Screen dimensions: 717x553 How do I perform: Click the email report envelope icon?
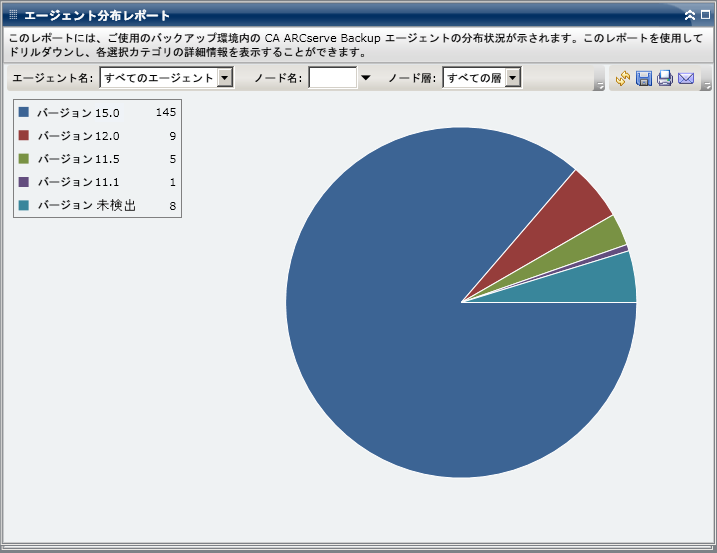(x=686, y=78)
